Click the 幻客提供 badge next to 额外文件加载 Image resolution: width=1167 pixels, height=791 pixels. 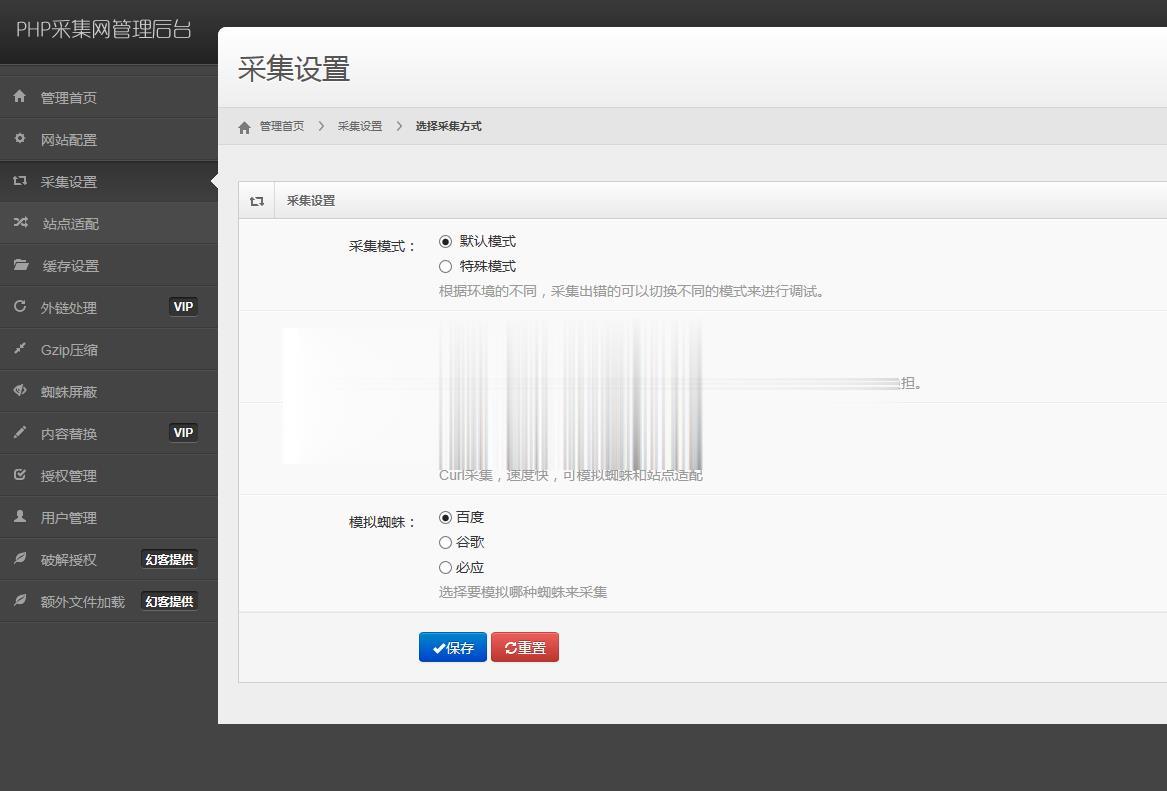169,601
